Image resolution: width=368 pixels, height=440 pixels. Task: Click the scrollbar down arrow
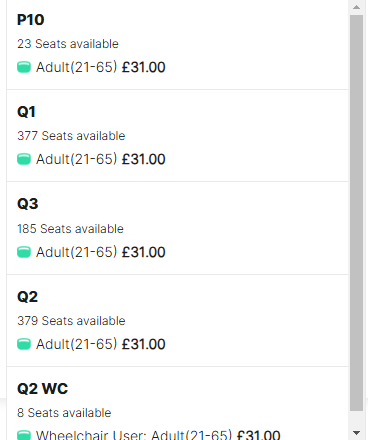pyautogui.click(x=356, y=433)
